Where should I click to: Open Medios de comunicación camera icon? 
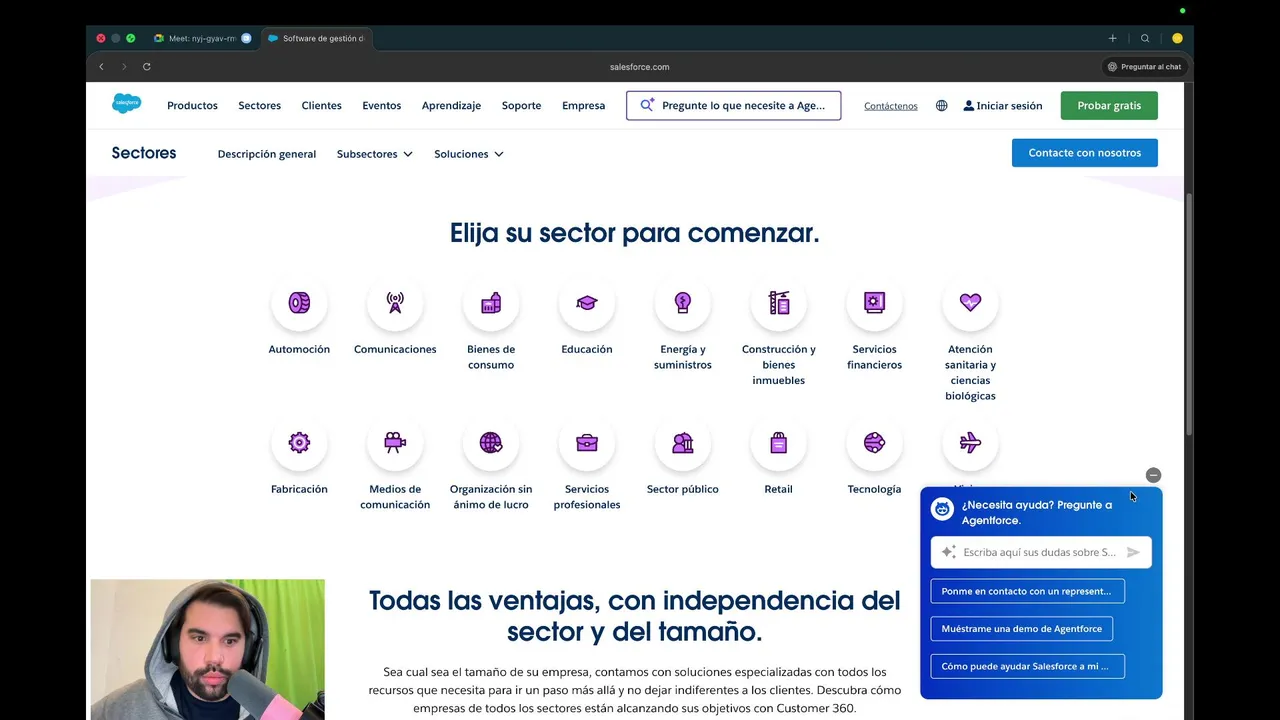pyautogui.click(x=395, y=443)
